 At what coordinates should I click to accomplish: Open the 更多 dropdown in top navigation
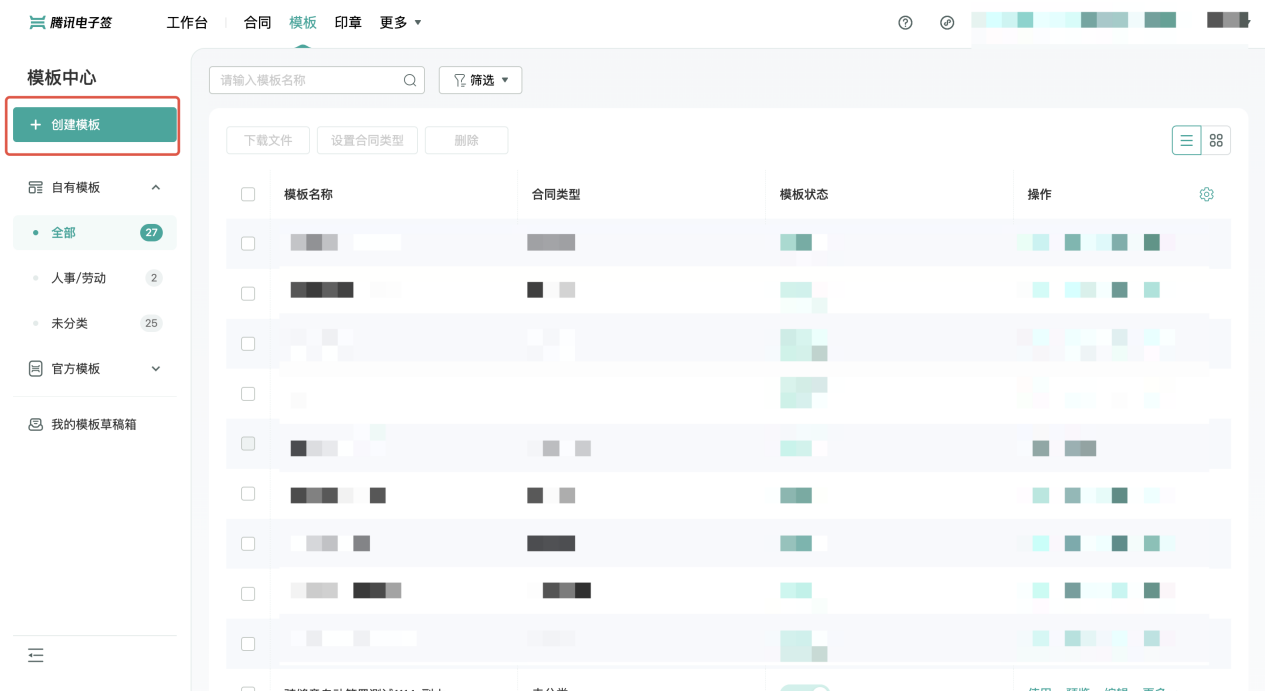point(400,22)
